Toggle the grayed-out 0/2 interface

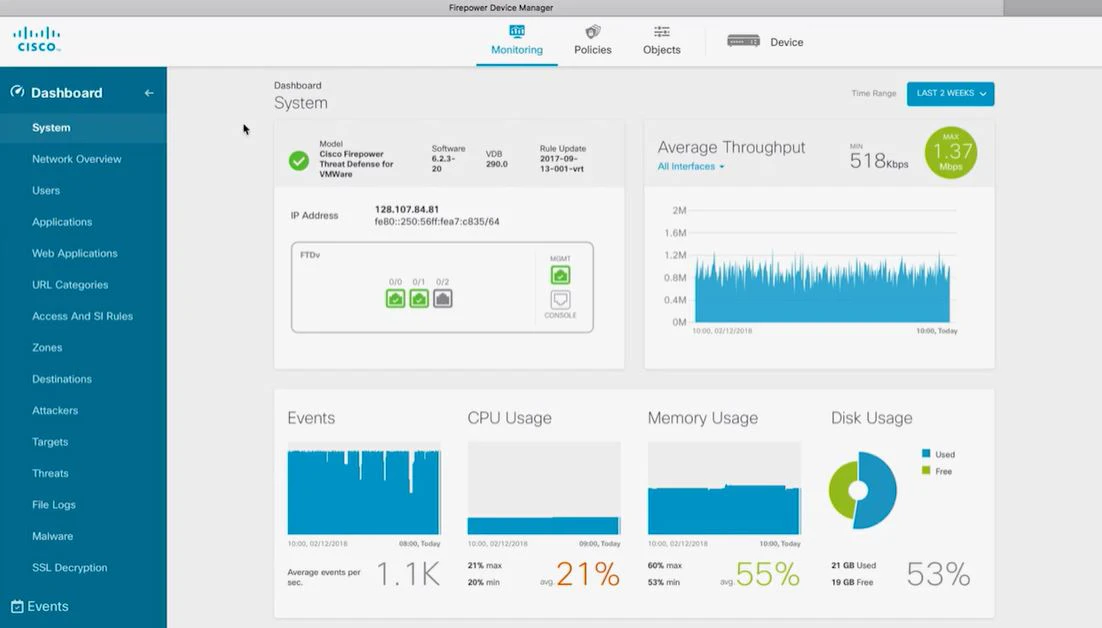pyautogui.click(x=442, y=298)
